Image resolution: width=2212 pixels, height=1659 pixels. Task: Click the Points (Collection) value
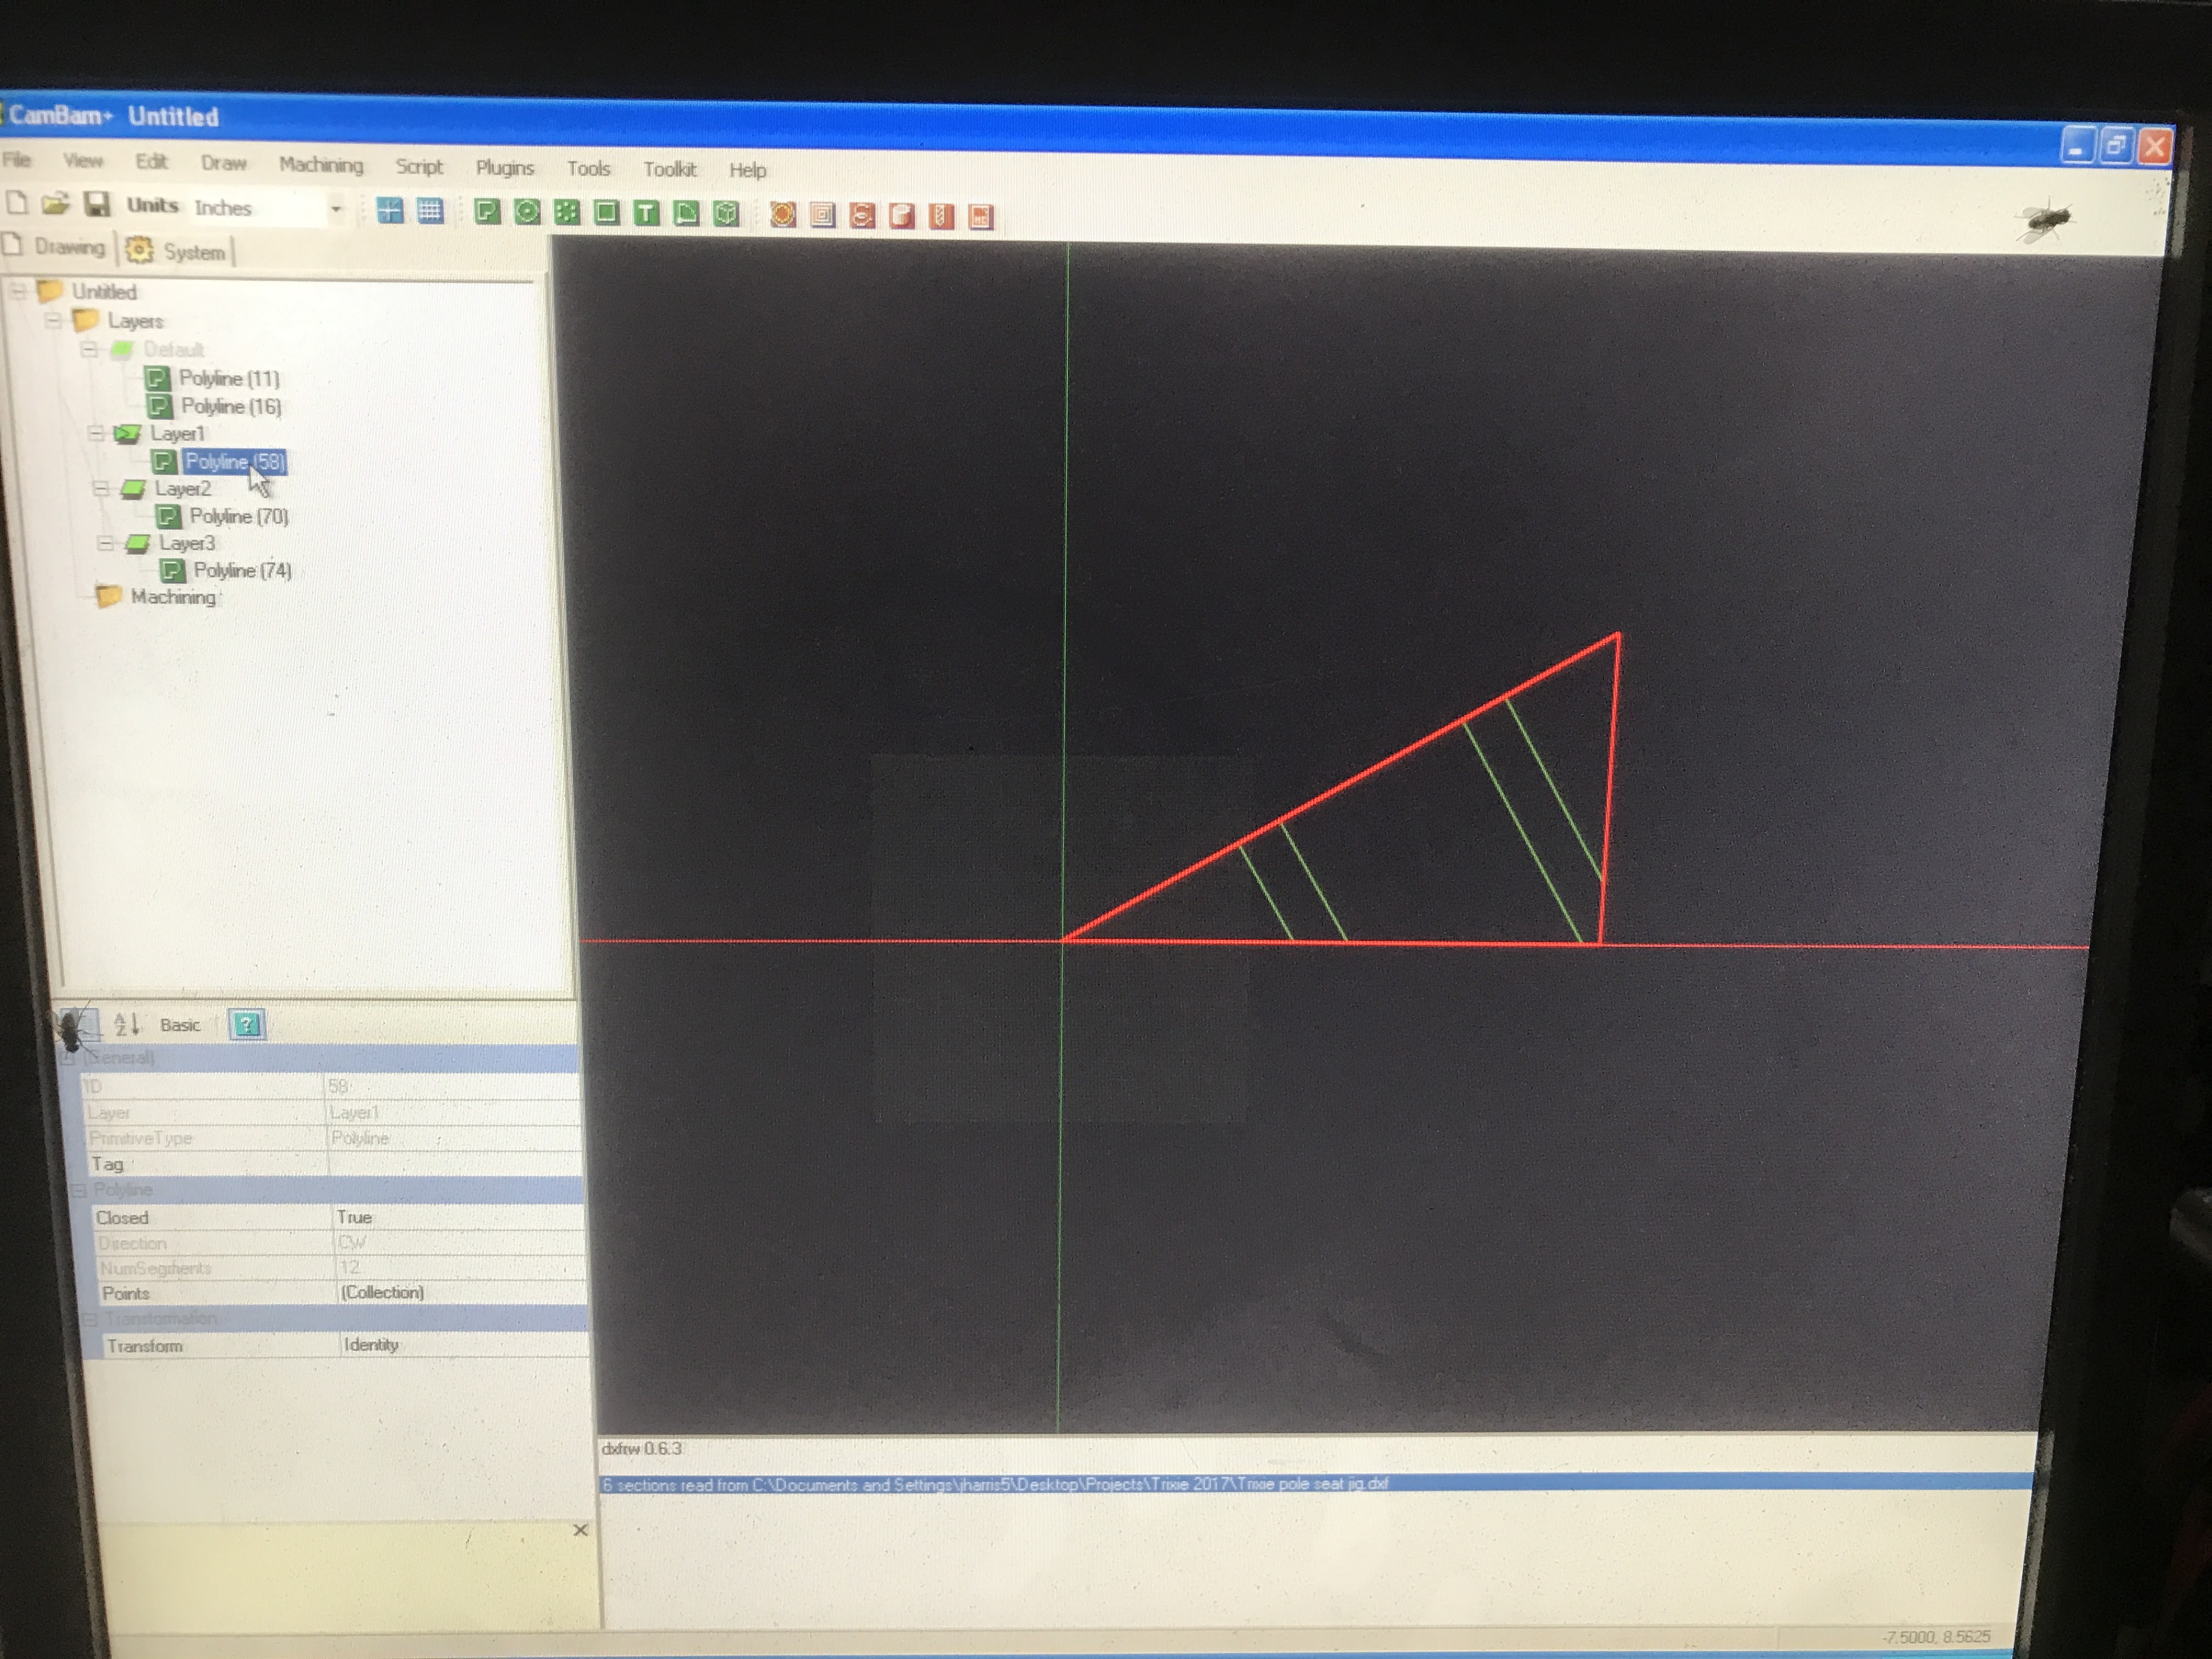pyautogui.click(x=461, y=1292)
